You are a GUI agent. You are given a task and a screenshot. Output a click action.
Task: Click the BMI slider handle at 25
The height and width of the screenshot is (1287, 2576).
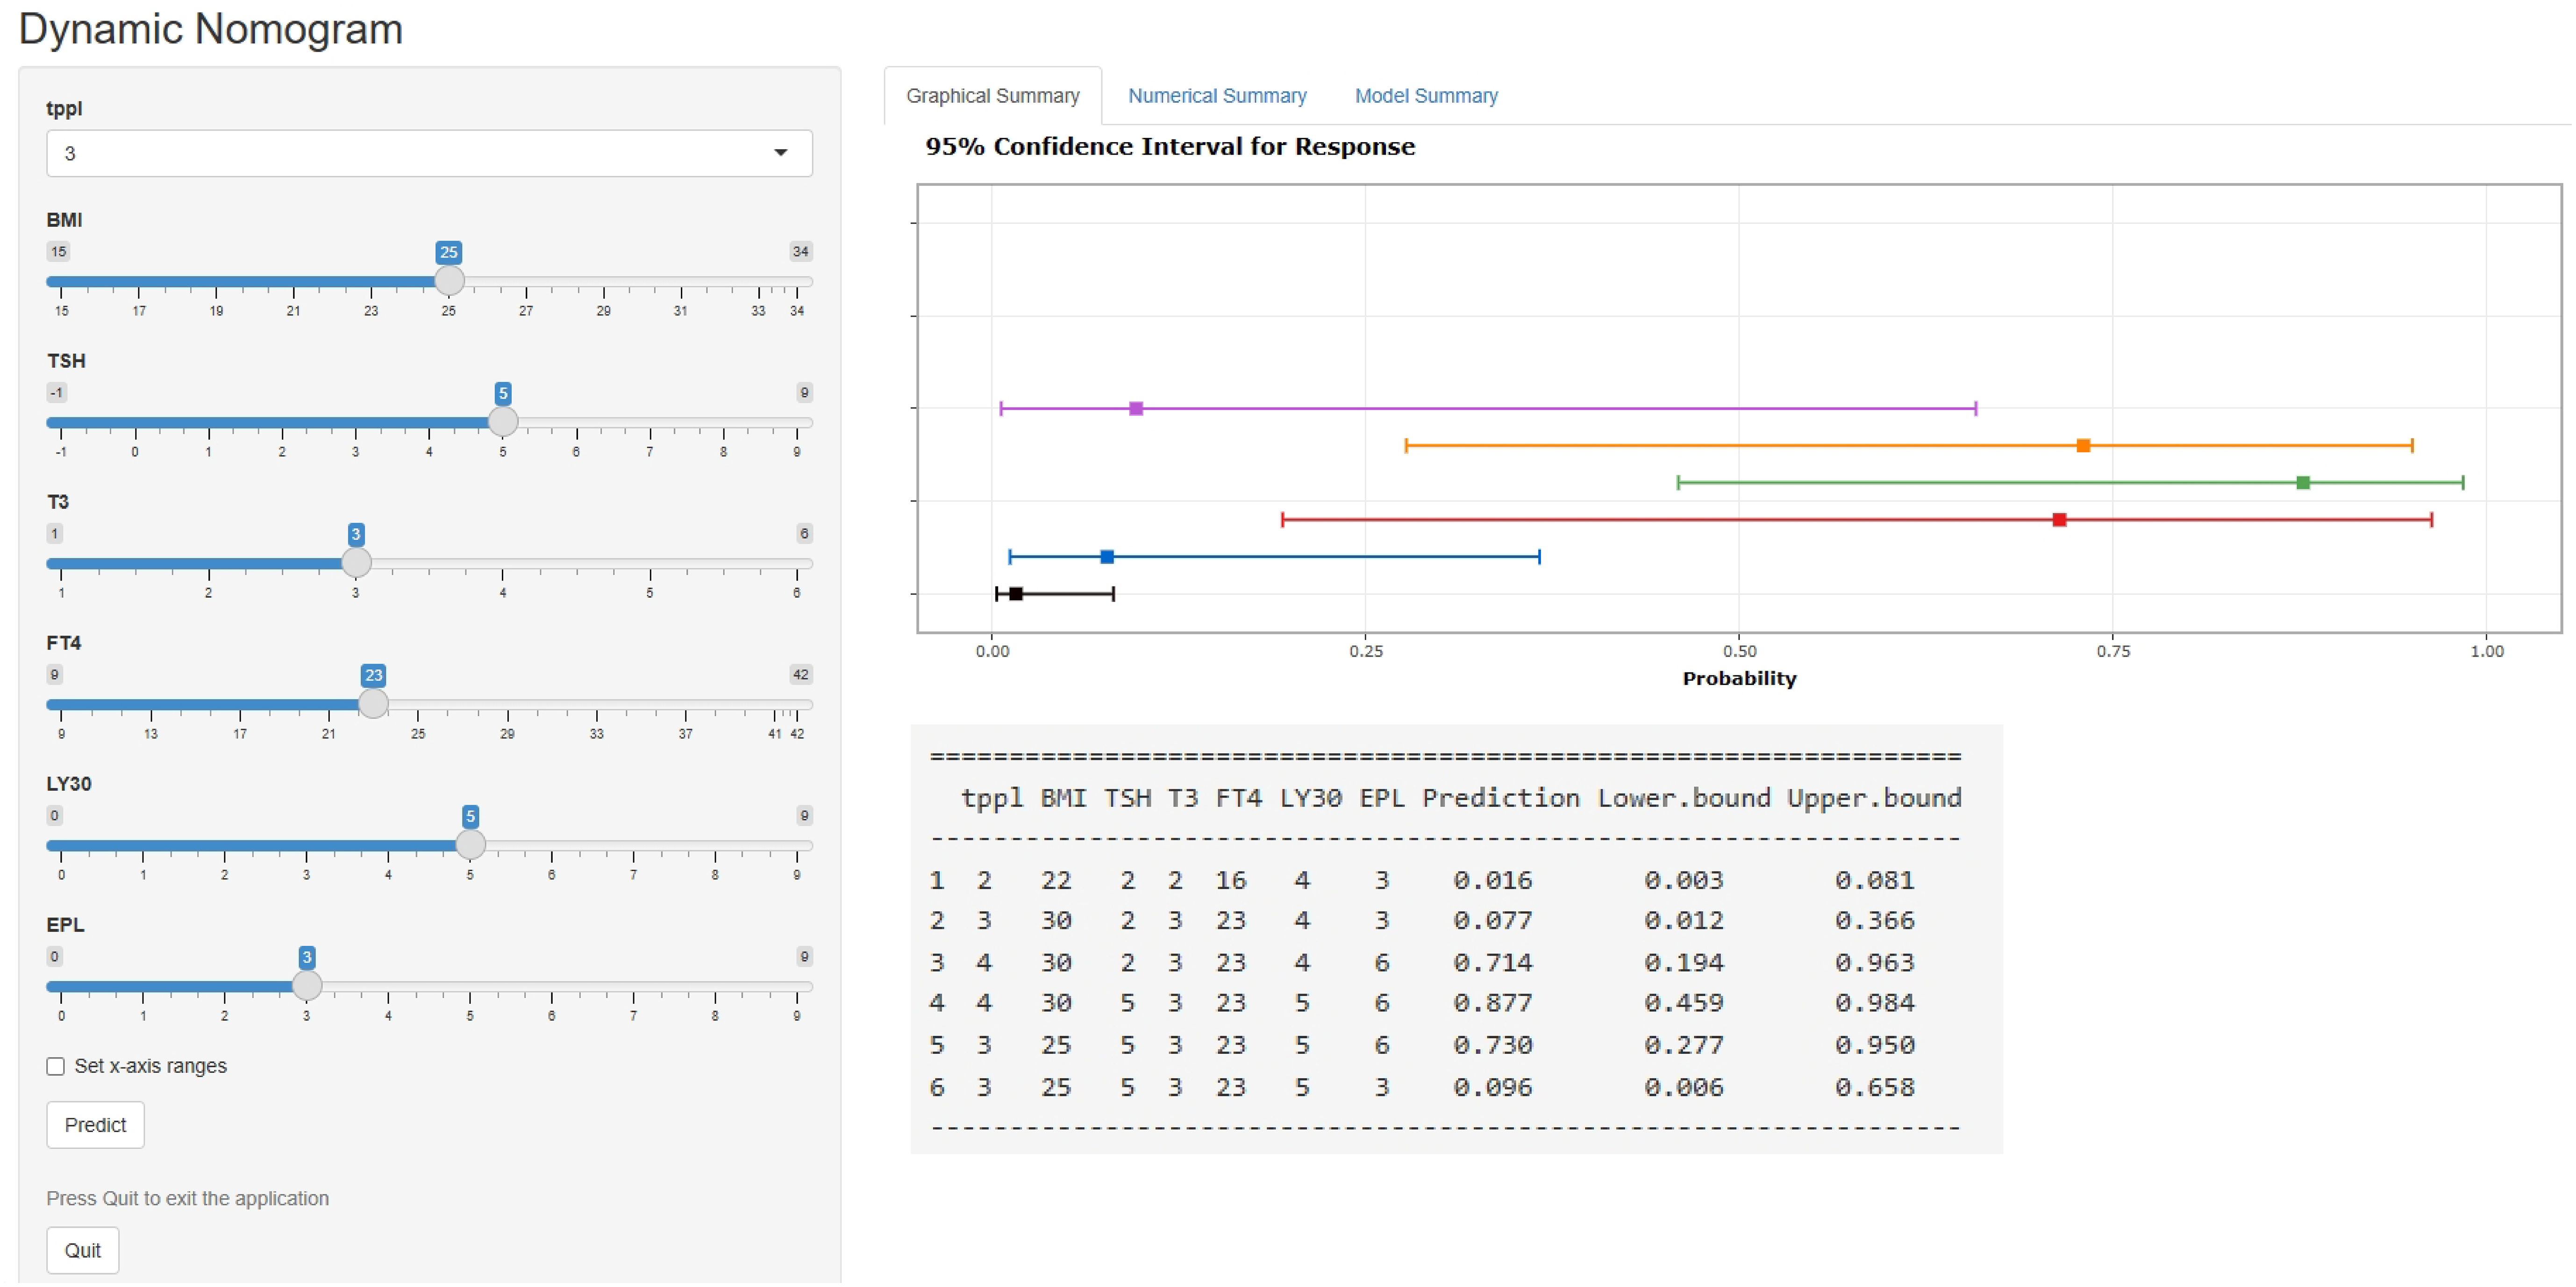(449, 281)
